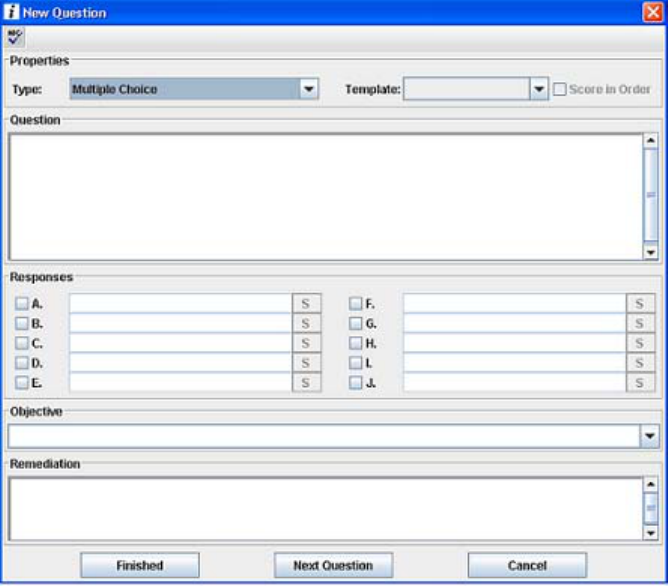Open the Template dropdown list
Screen dimensions: 668x586
click(x=539, y=89)
